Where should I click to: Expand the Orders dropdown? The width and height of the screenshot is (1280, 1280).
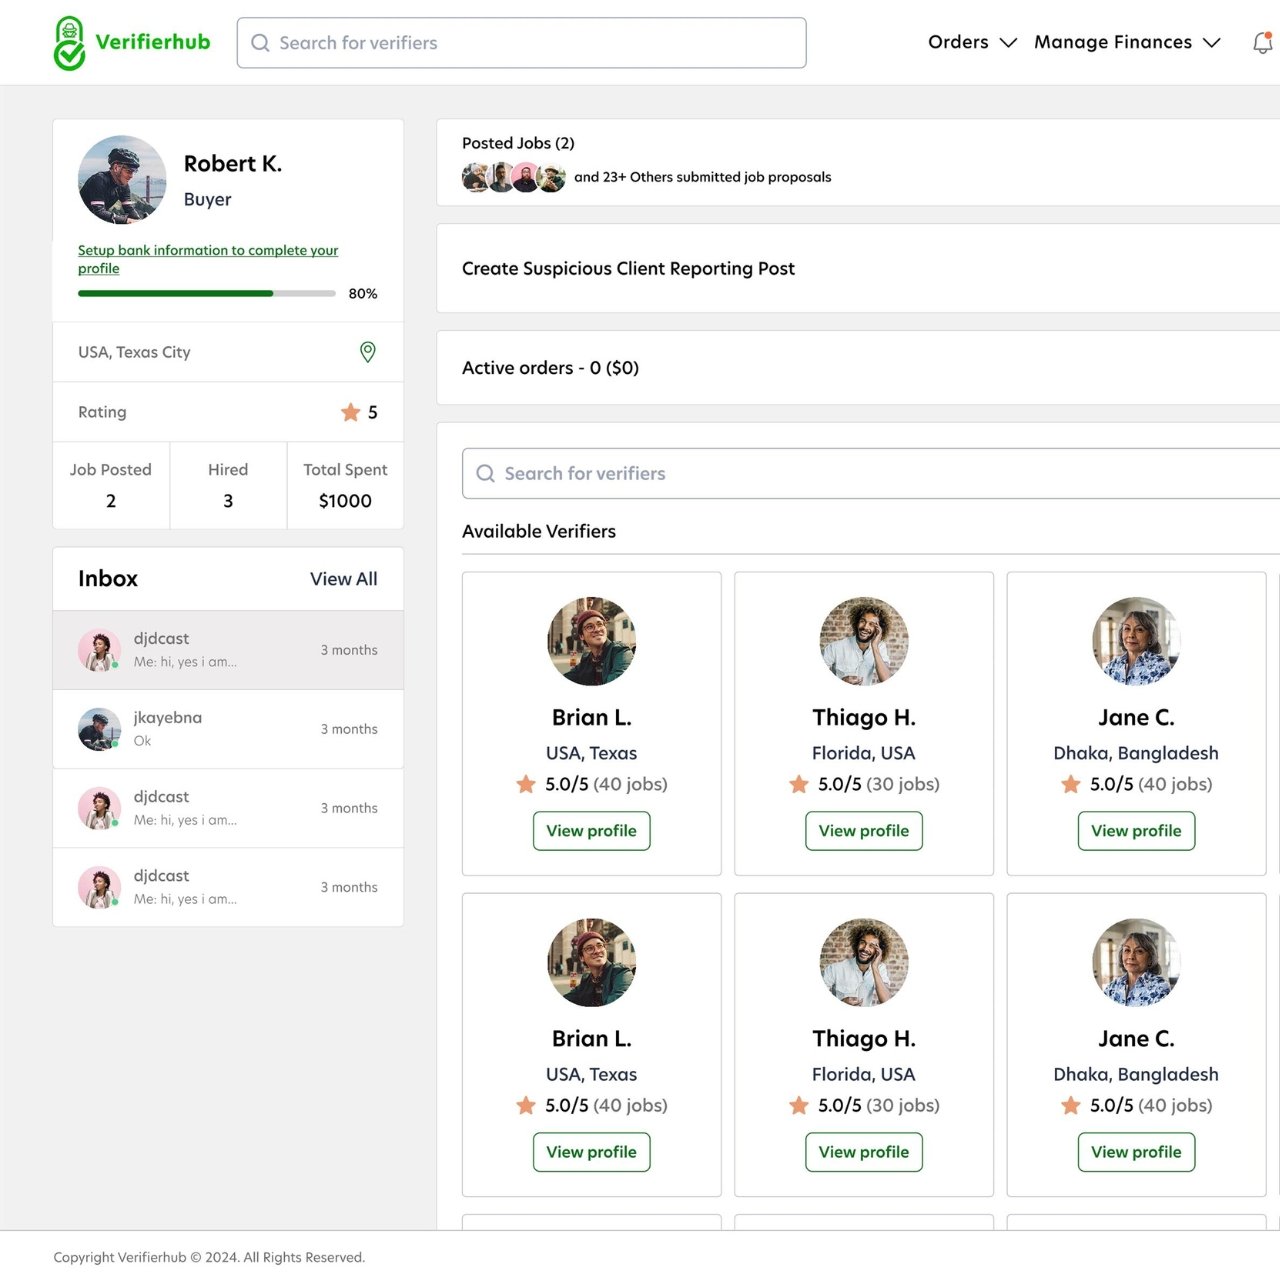971,42
